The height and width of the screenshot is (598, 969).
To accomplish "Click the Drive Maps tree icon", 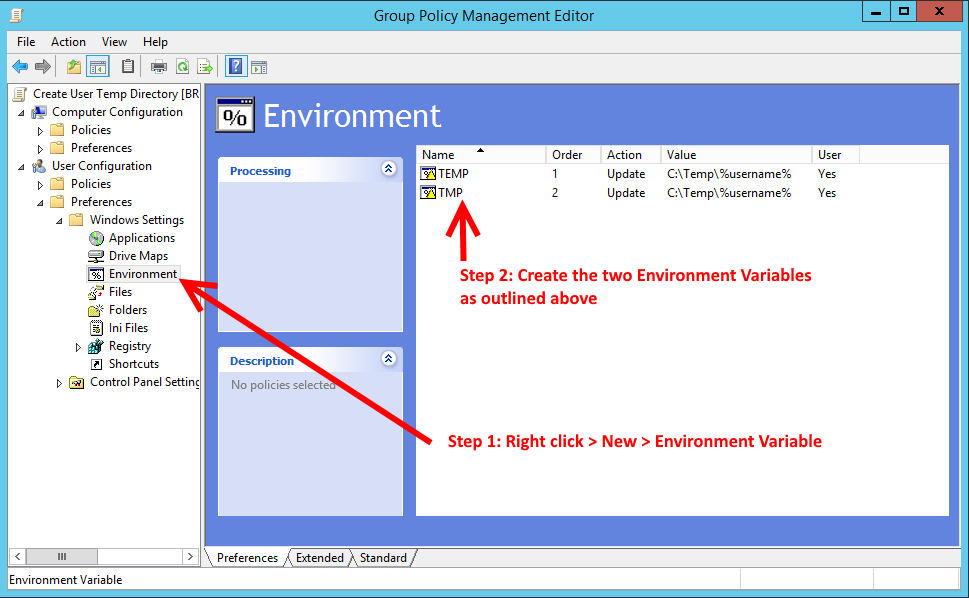I will pos(96,256).
